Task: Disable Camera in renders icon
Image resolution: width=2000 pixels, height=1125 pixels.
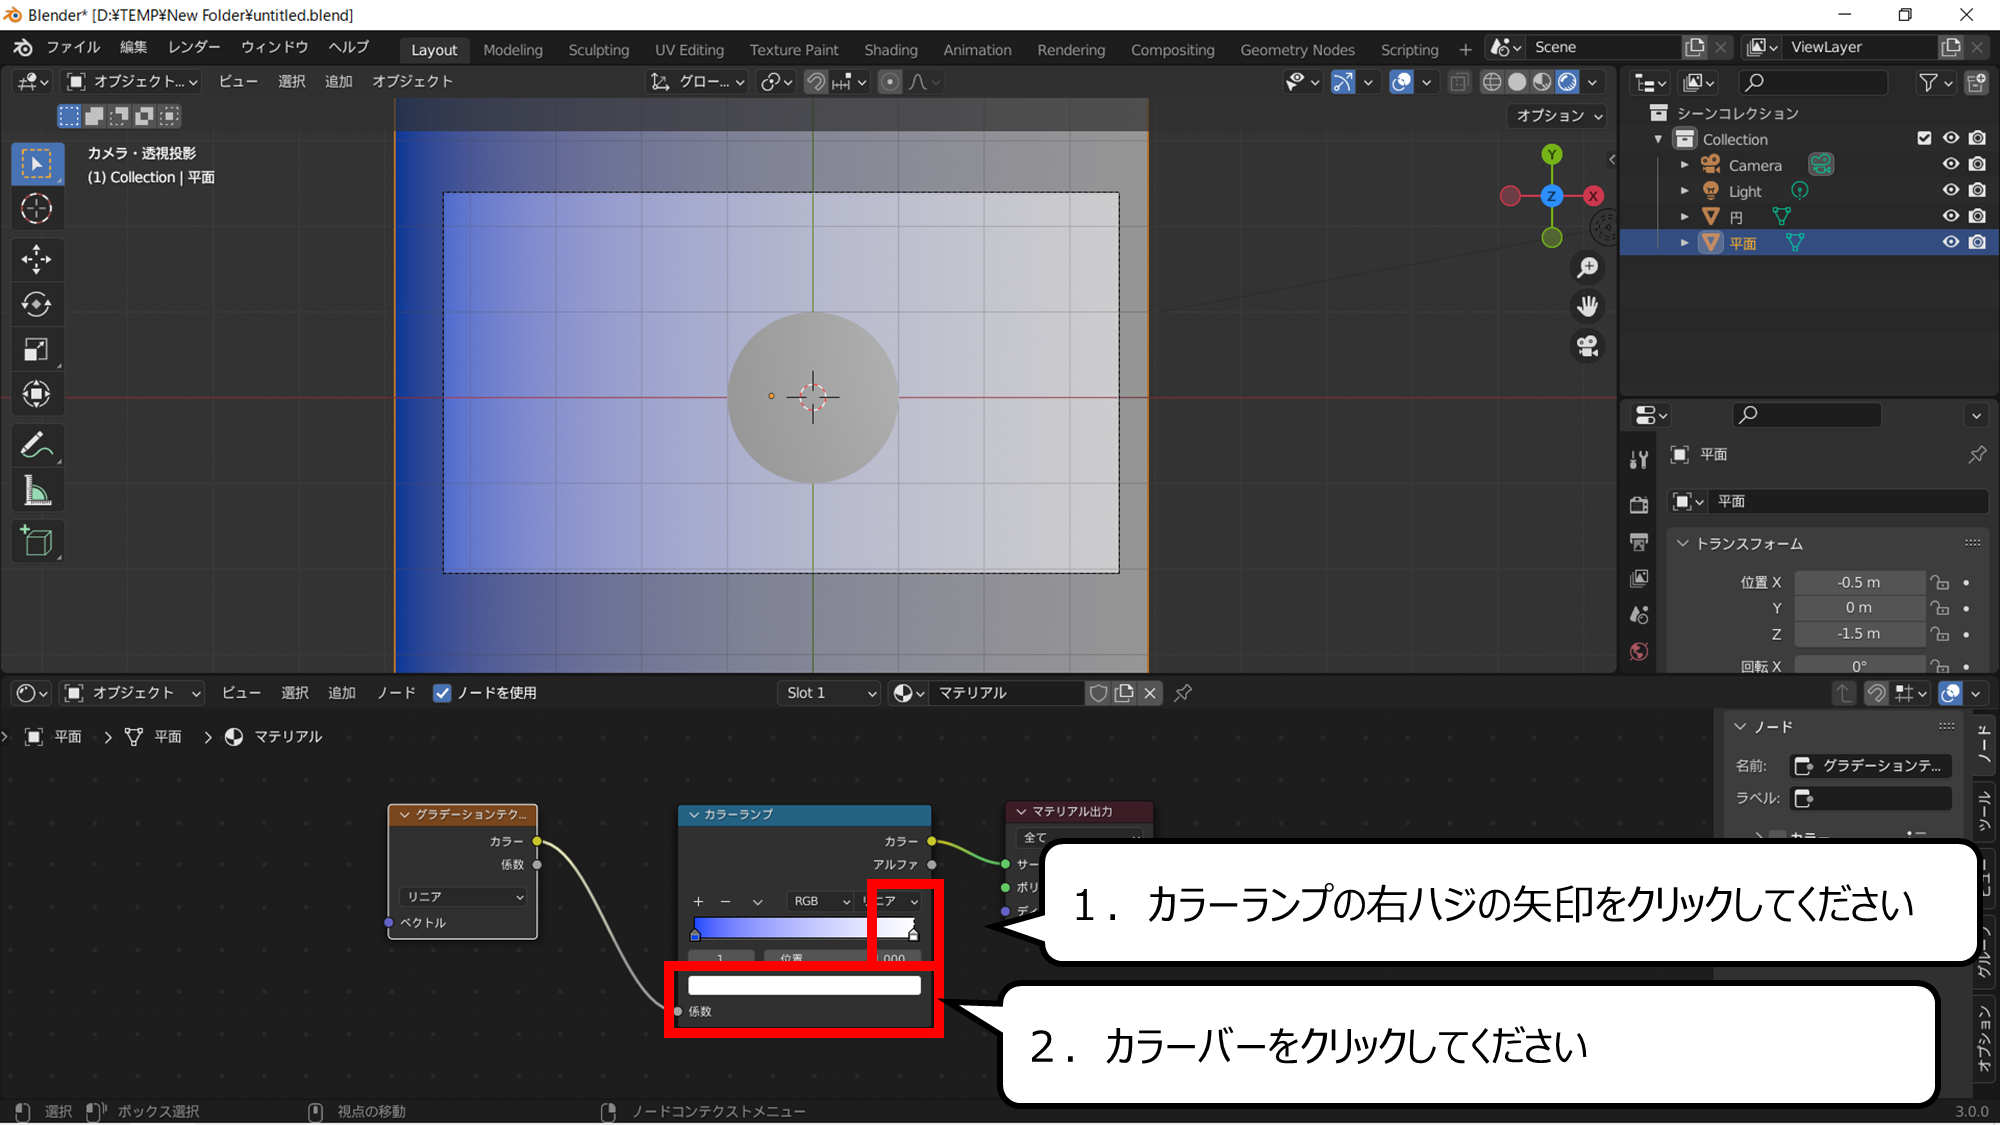Action: (x=1977, y=164)
